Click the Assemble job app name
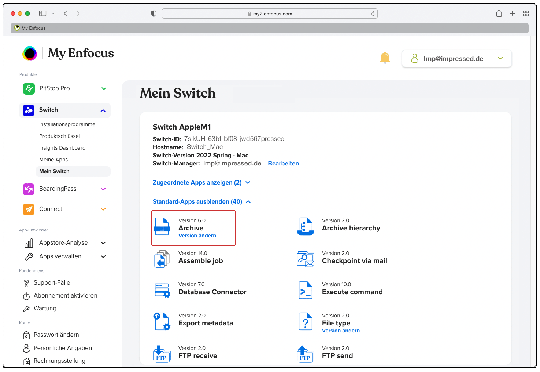540x372 pixels. (201, 261)
